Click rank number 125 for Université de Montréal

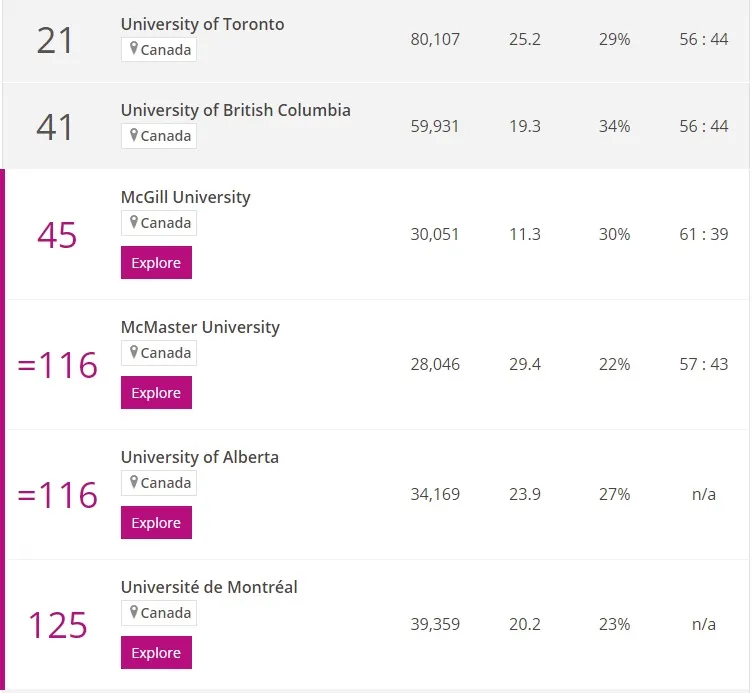click(57, 625)
